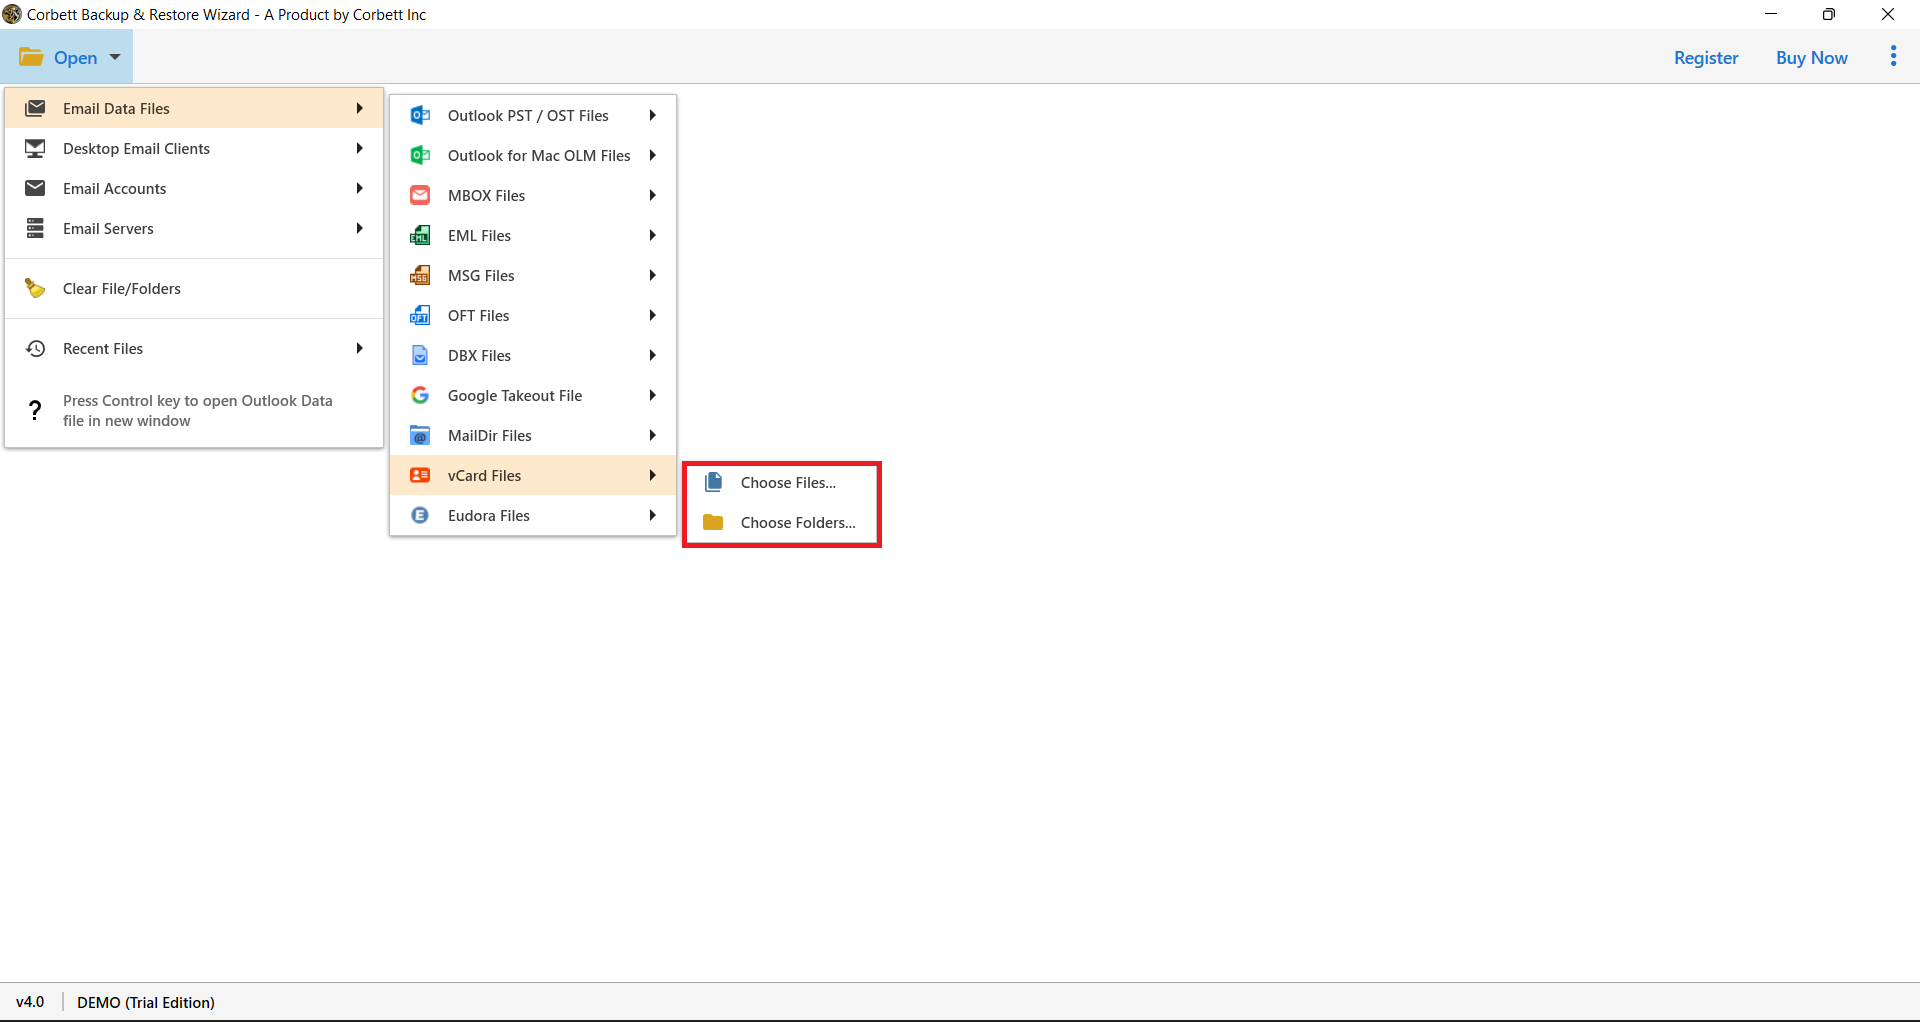Expand the Recent Files submenu arrow

[x=359, y=348]
